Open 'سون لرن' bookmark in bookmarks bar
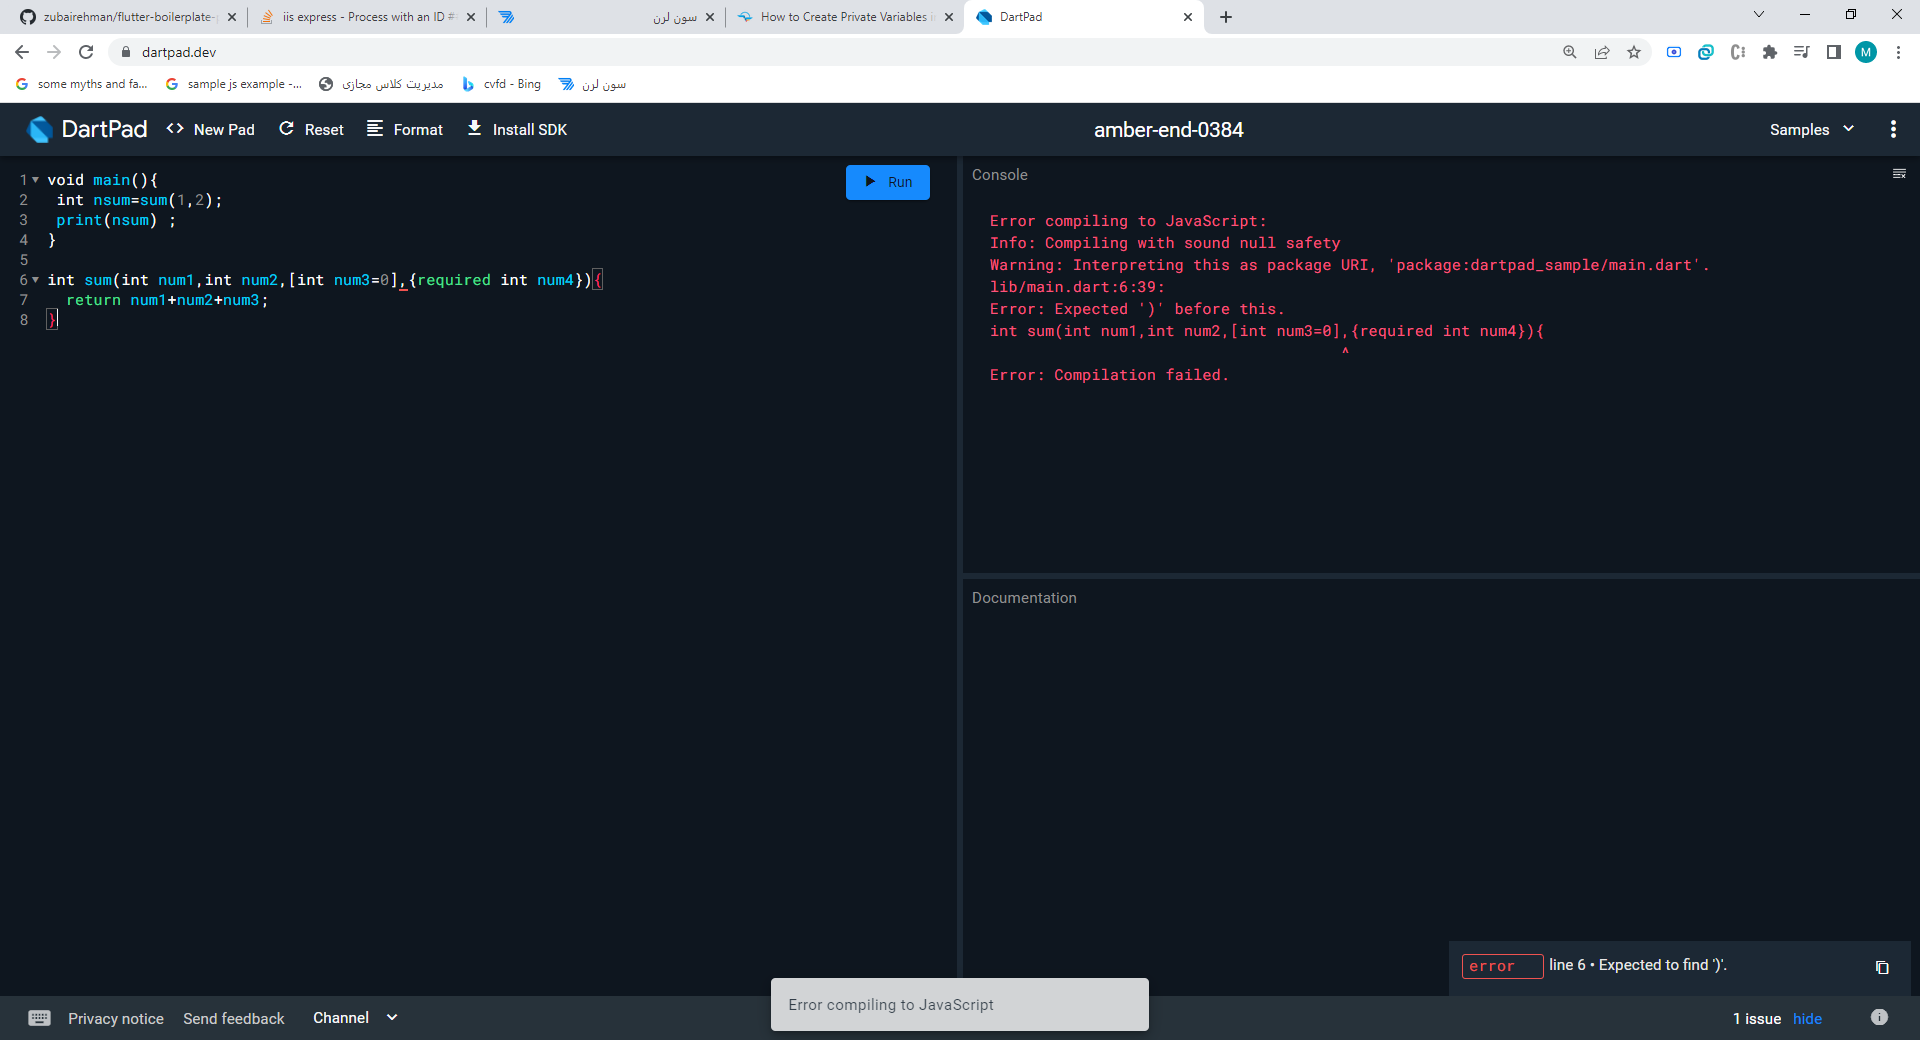Viewport: 1920px width, 1040px height. (592, 84)
